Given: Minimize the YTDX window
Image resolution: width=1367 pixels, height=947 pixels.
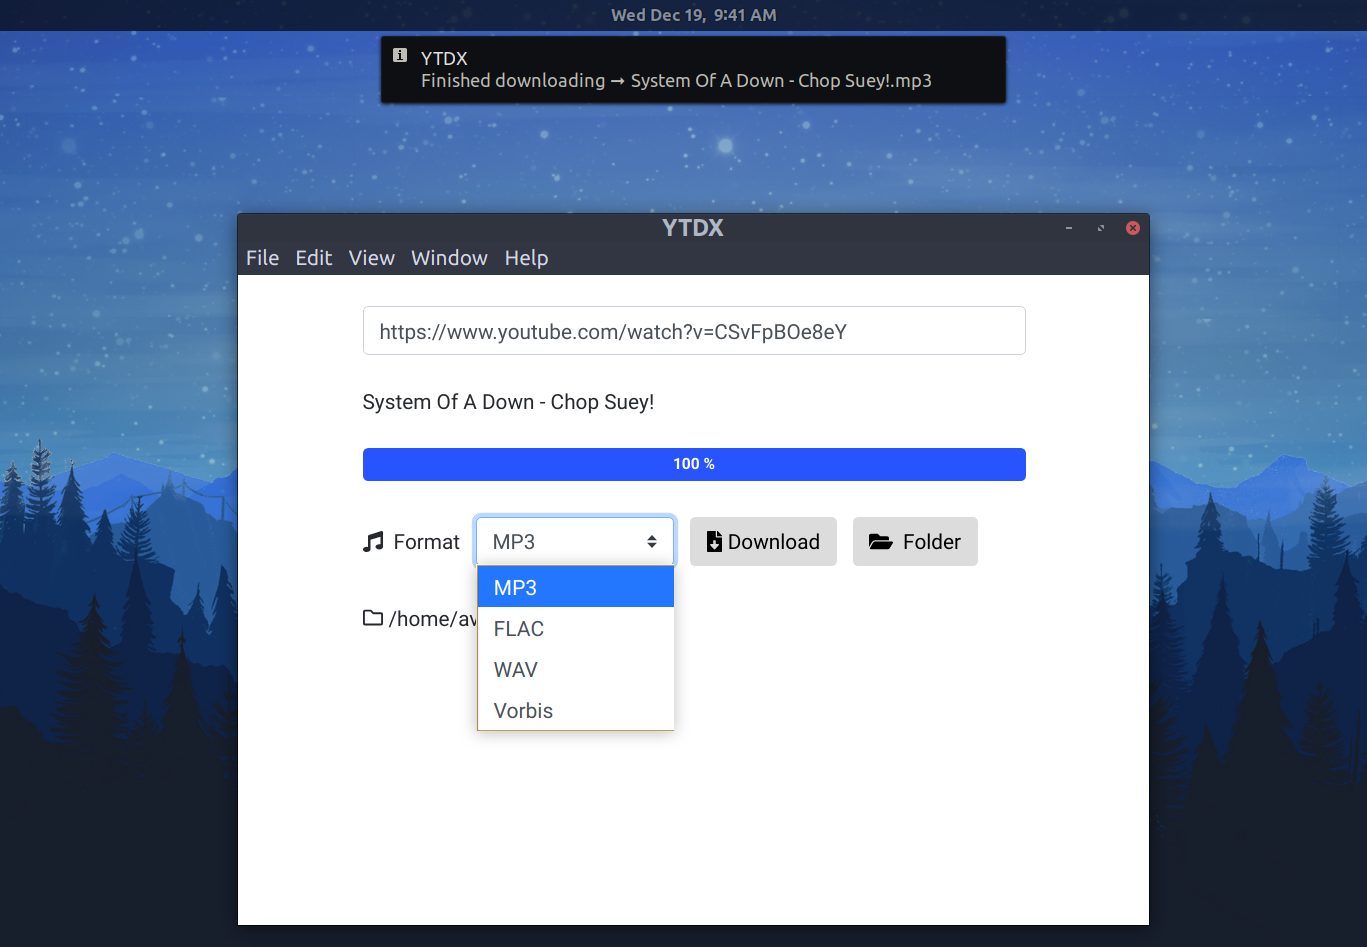Looking at the screenshot, I should coord(1069,228).
